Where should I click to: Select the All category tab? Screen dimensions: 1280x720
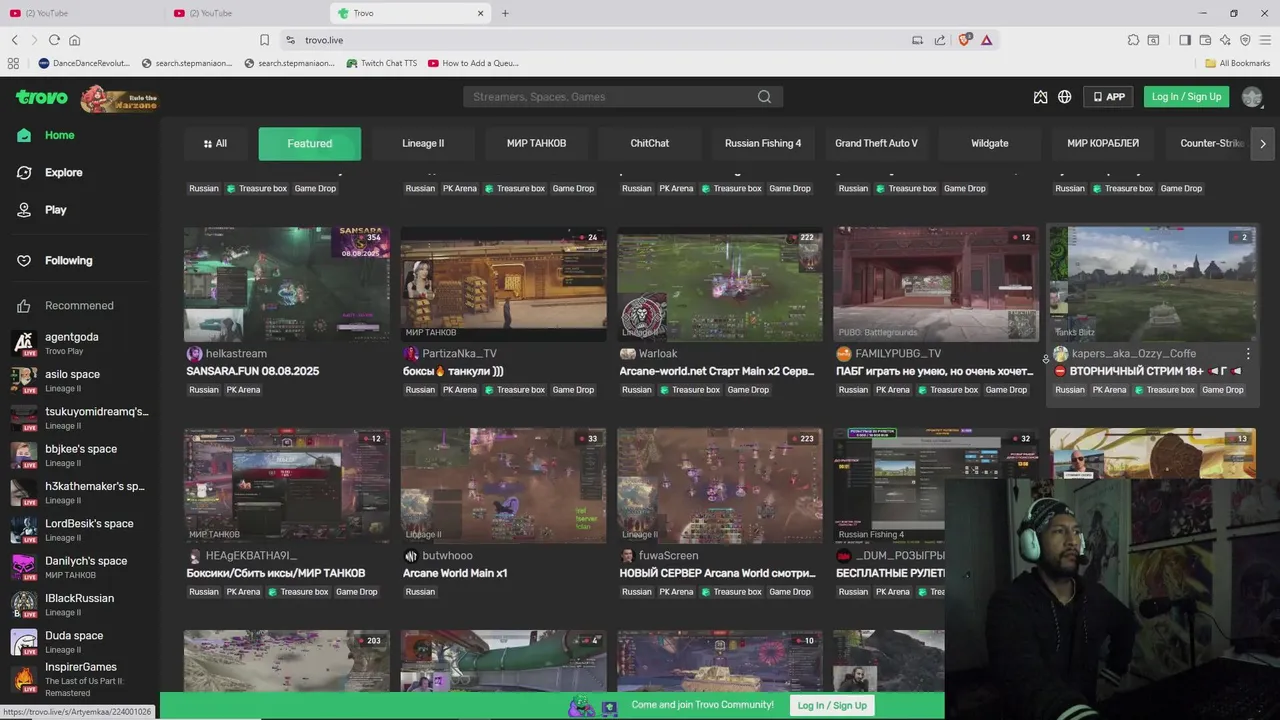point(214,143)
